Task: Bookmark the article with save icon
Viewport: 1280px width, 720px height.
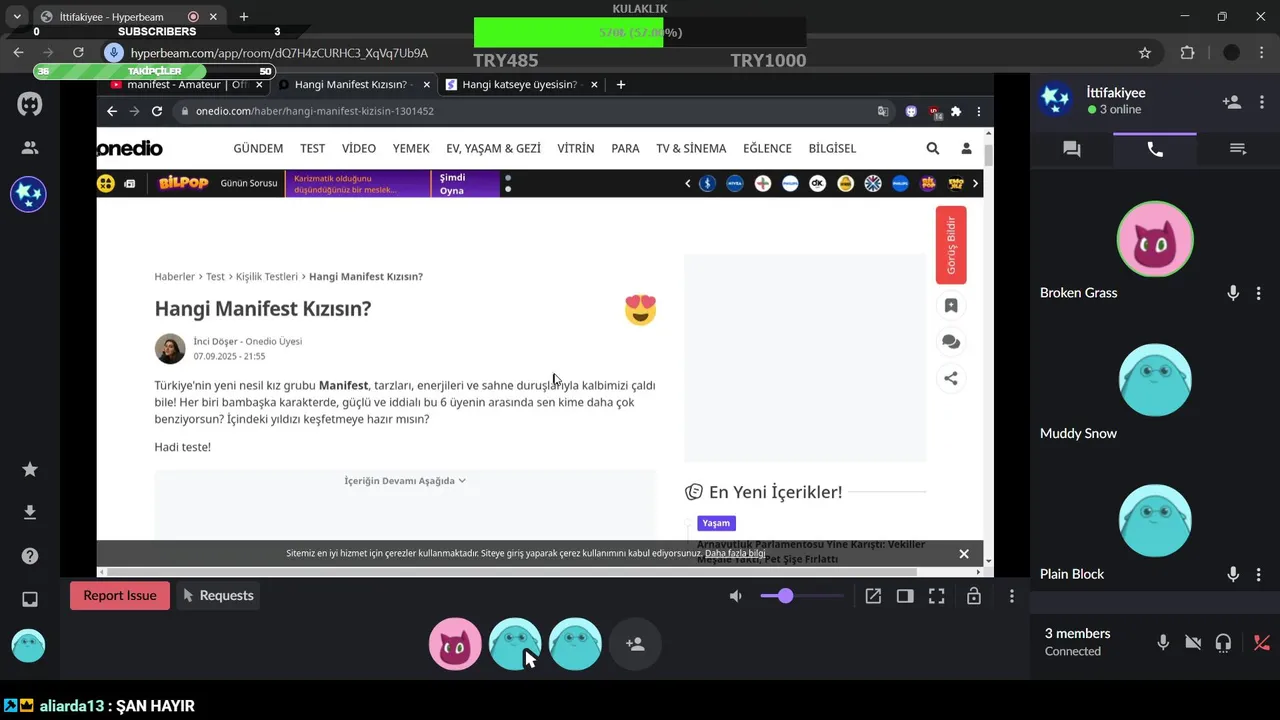Action: [x=951, y=306]
